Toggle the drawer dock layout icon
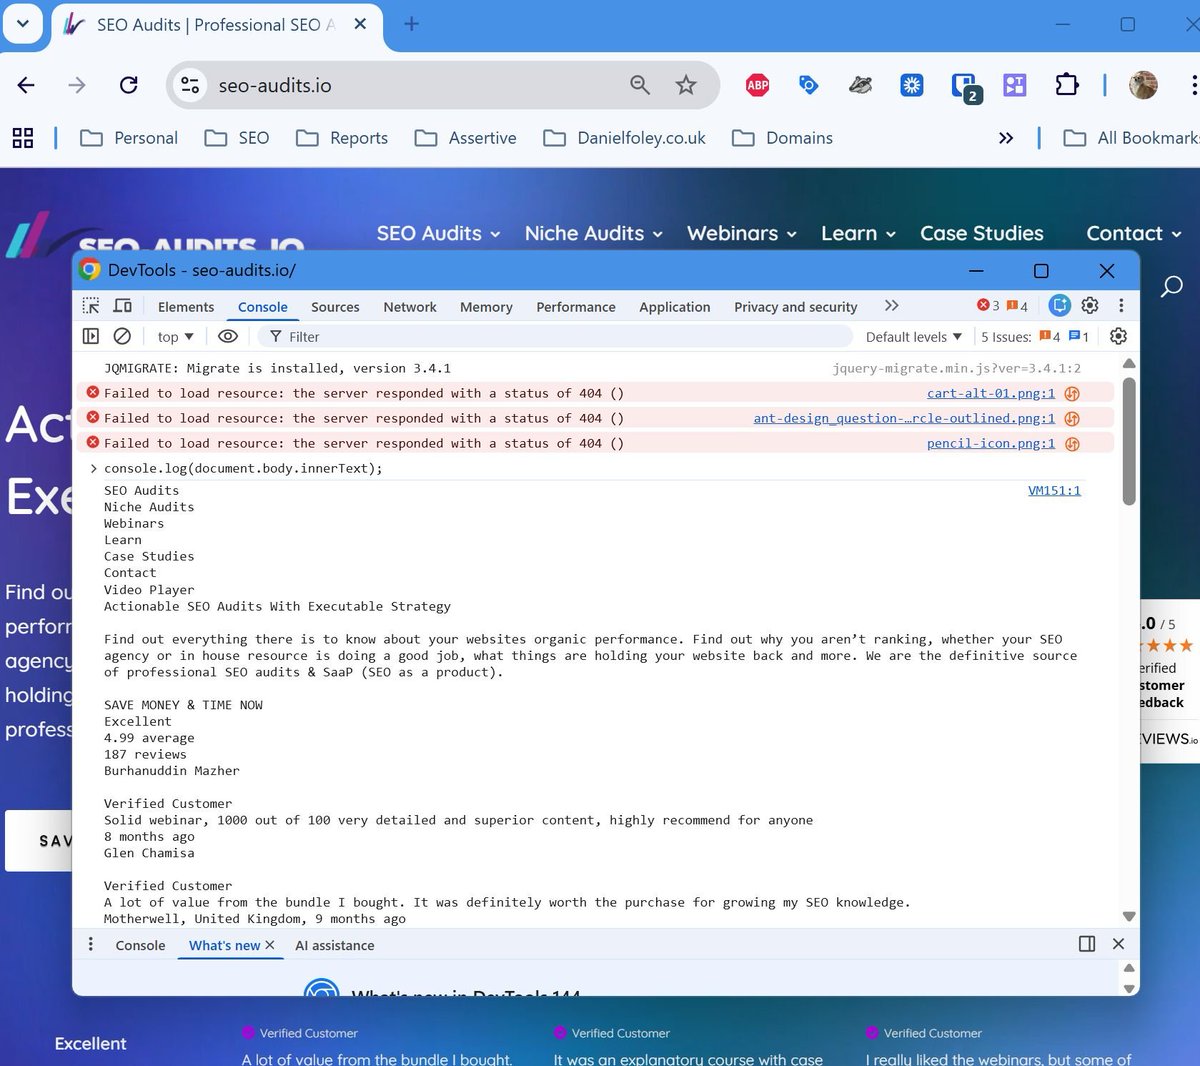 click(x=1087, y=944)
